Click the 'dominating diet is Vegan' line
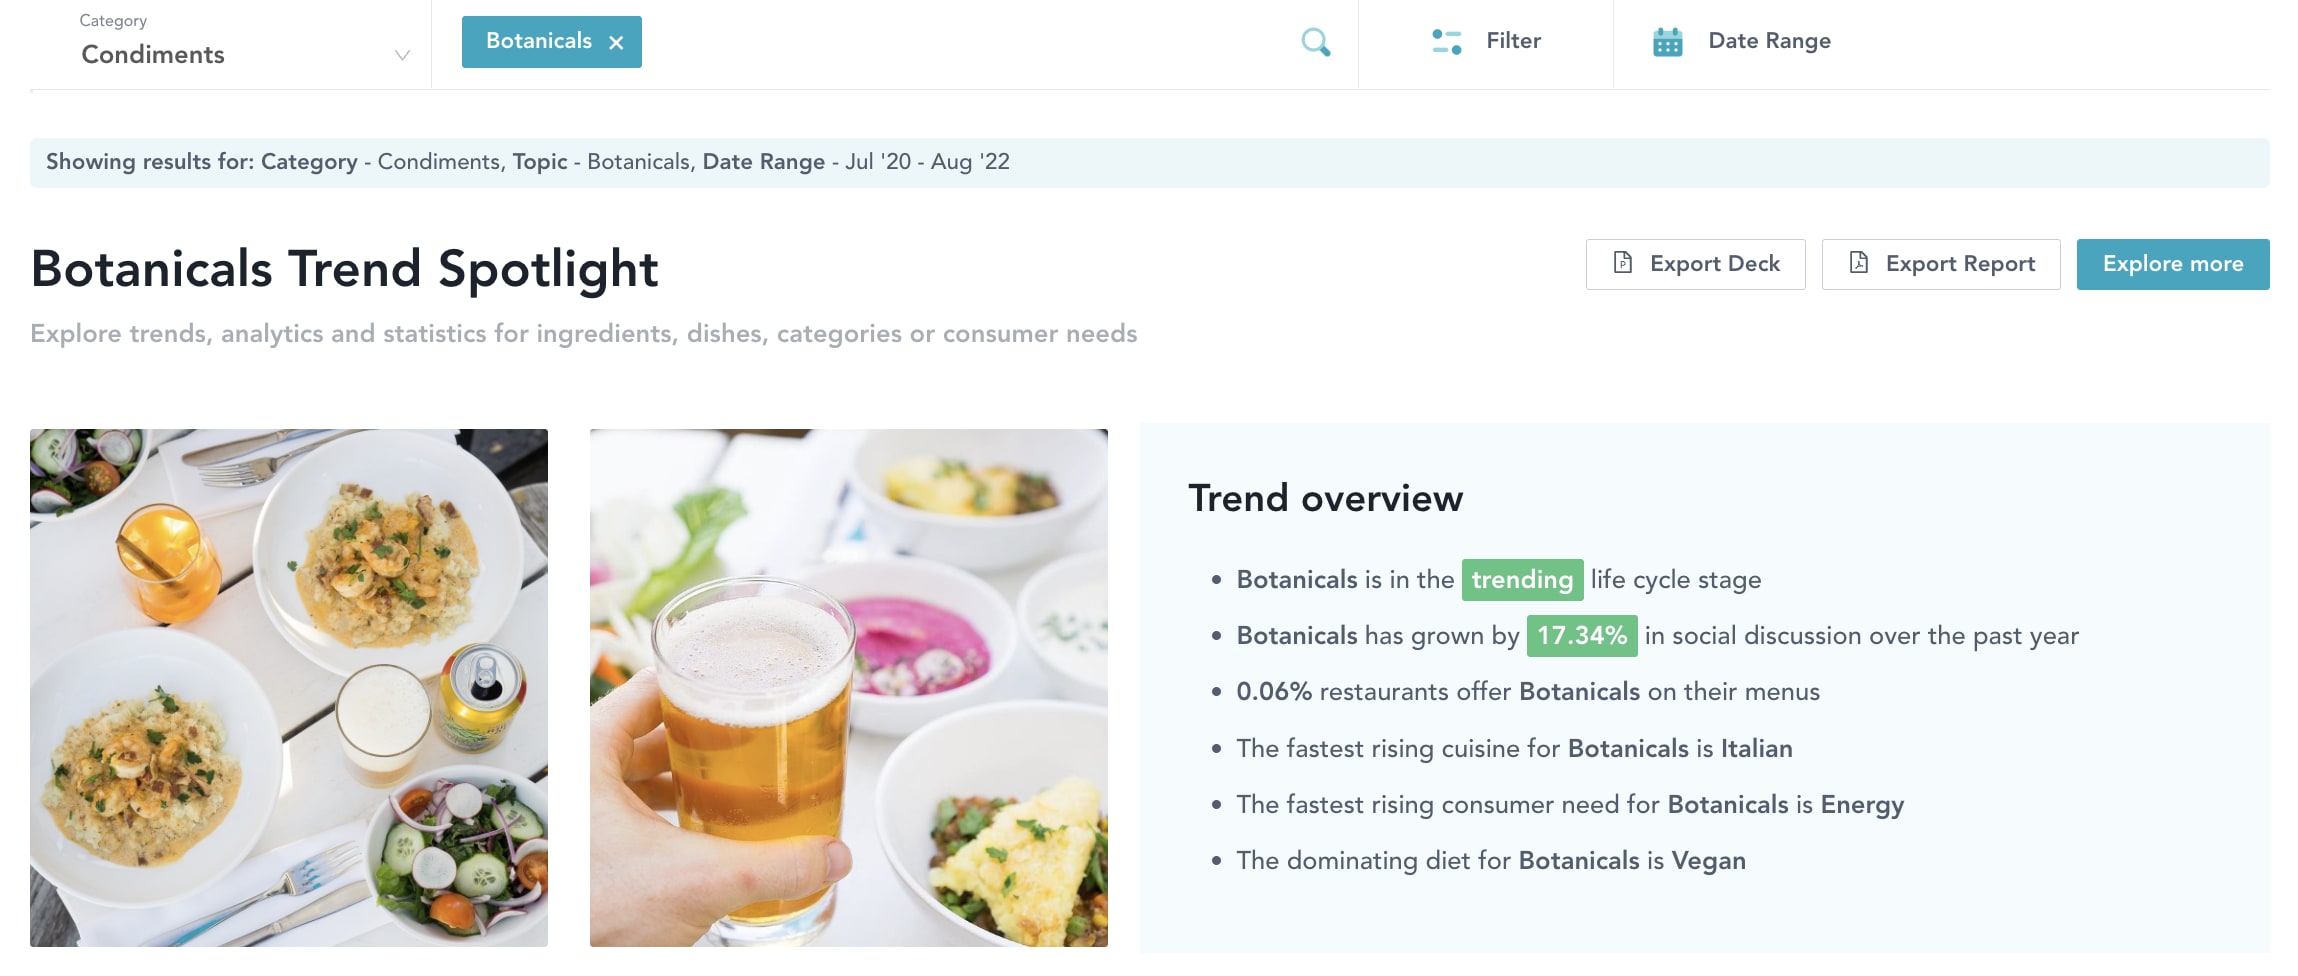The width and height of the screenshot is (2298, 976). (x=1490, y=861)
